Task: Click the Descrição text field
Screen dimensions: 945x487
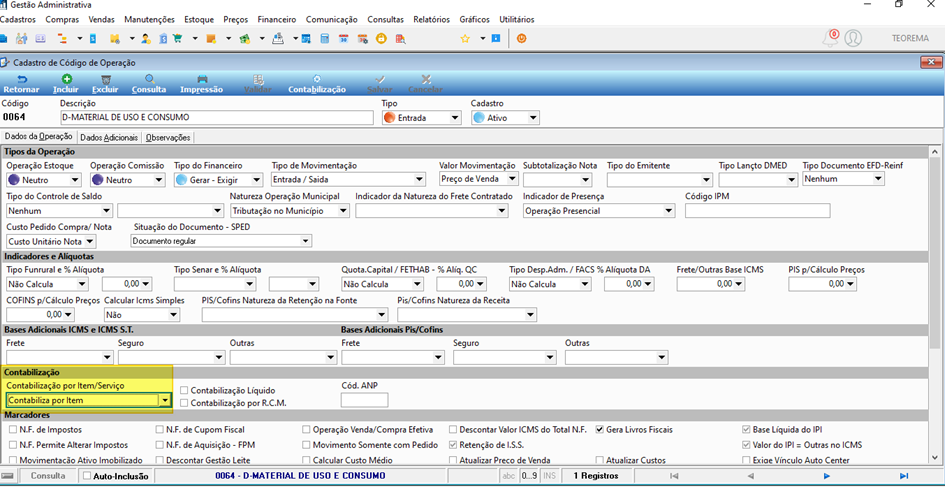Action: coord(217,118)
